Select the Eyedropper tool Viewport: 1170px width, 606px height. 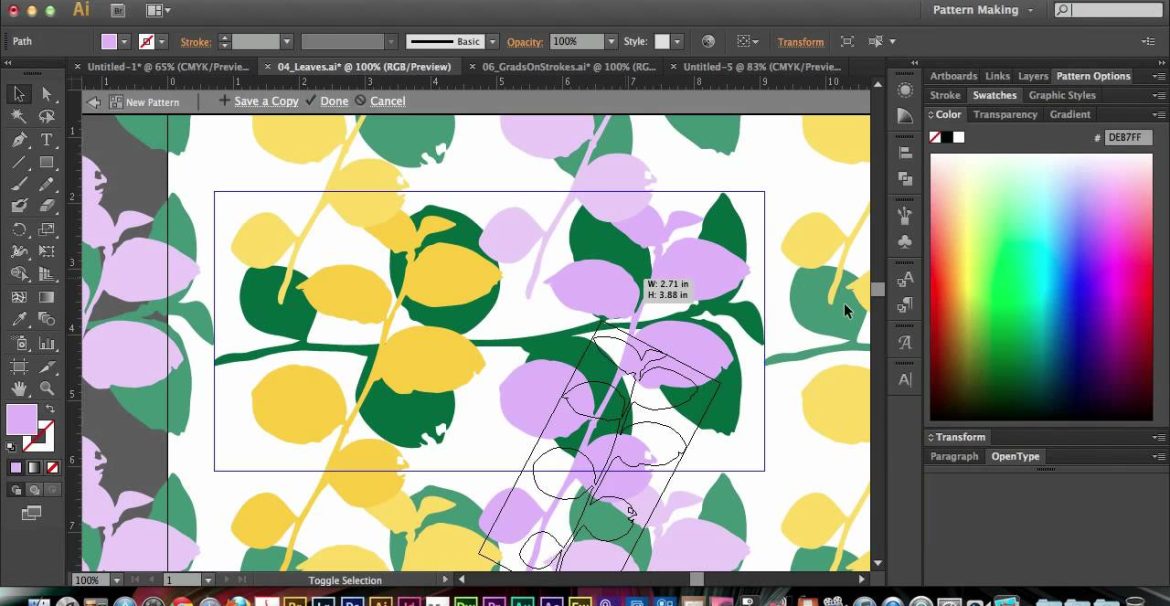click(x=19, y=319)
